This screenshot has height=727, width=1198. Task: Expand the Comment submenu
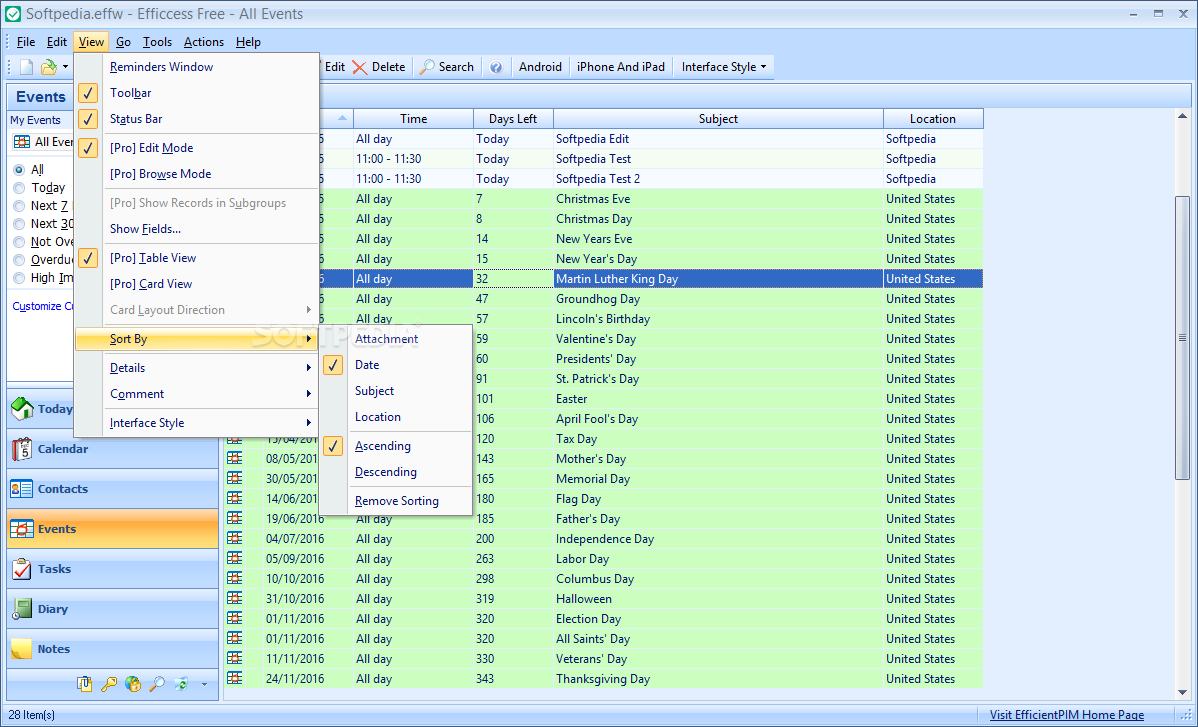point(196,394)
